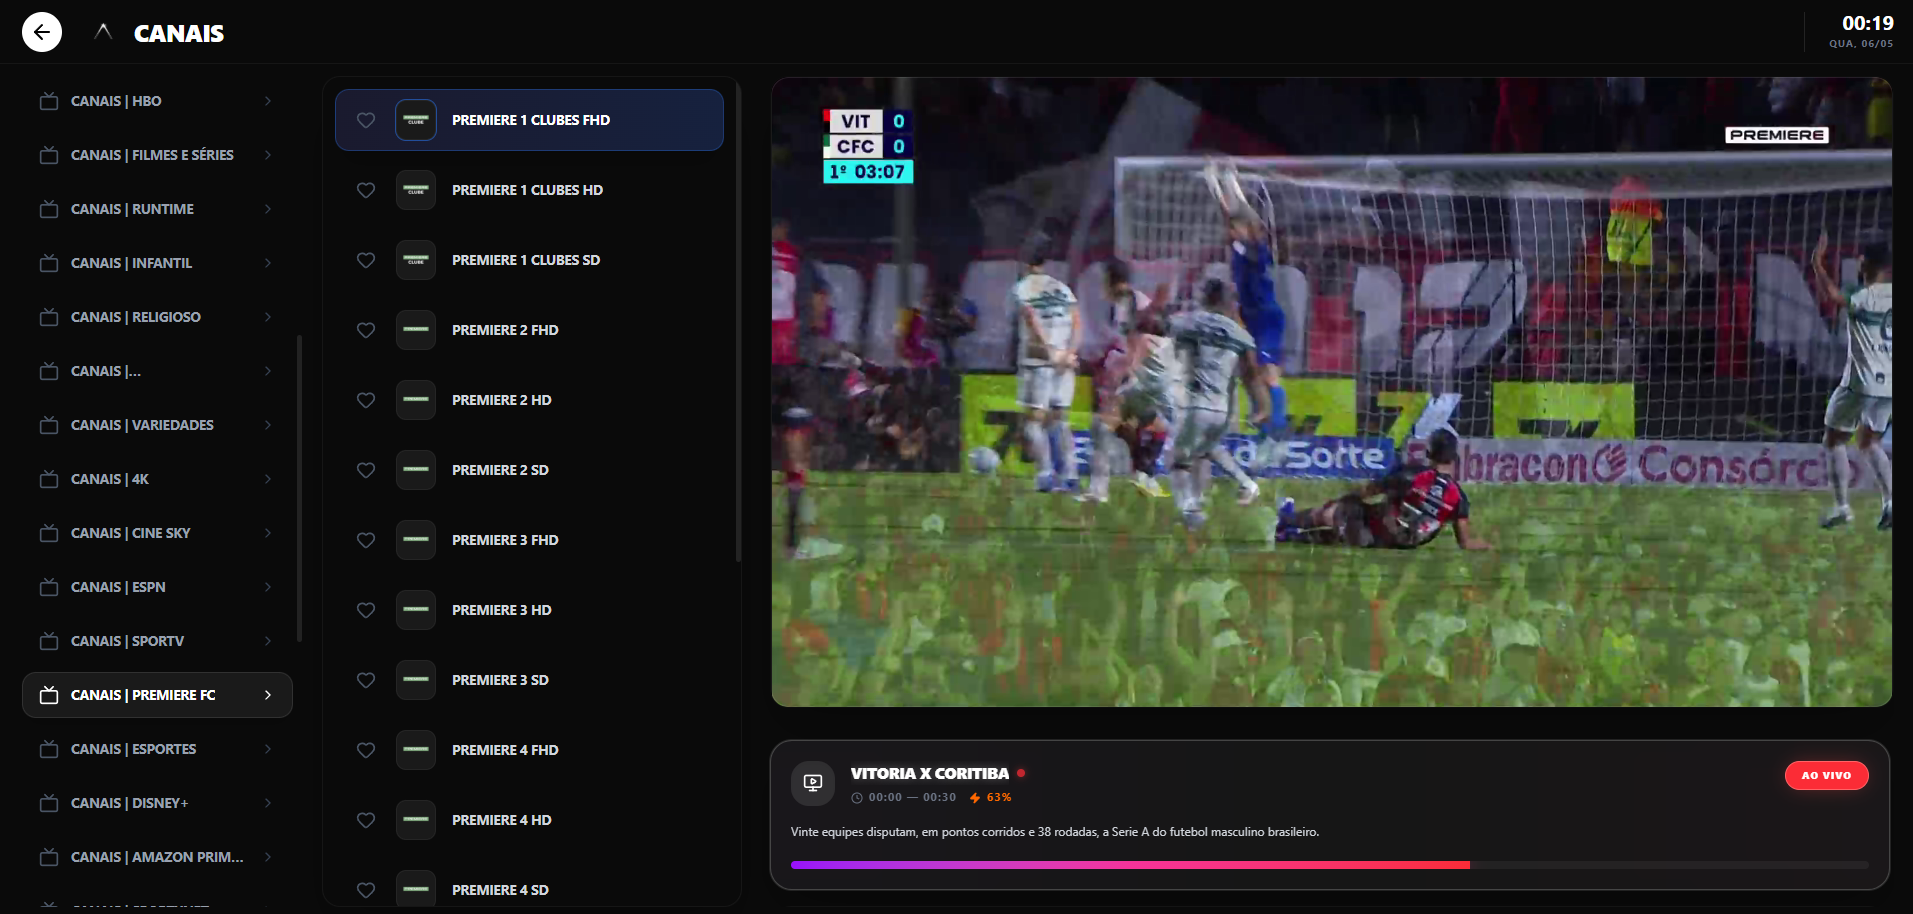Click the TV icon of CANAIS | AMAZON PRIM...

pyautogui.click(x=48, y=857)
